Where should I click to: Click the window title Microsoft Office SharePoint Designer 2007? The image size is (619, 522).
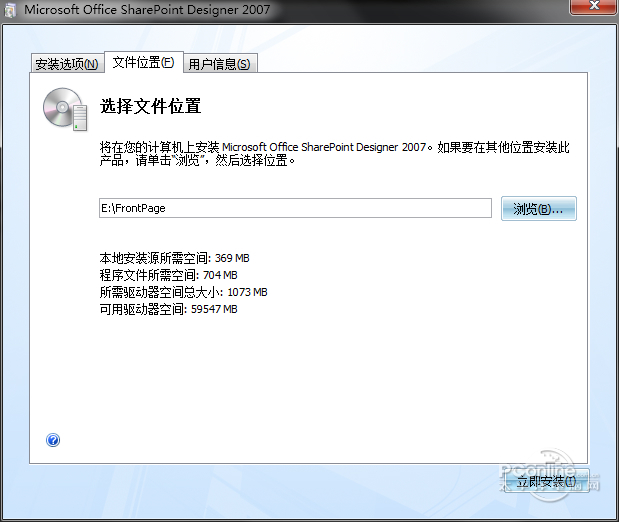point(147,9)
